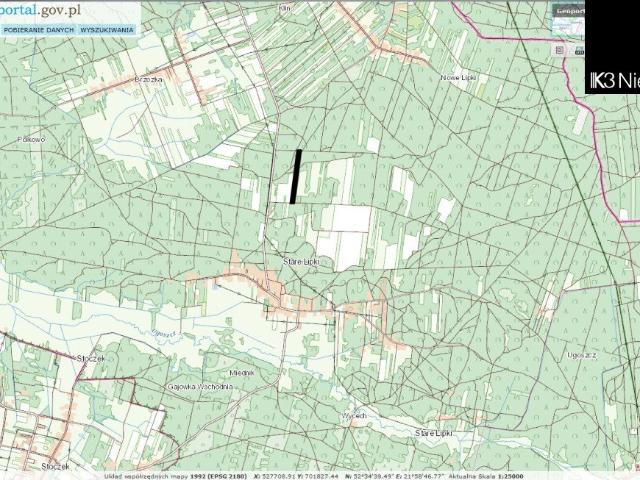
Task: Click the Klin label at top of map
Action: coord(284,8)
